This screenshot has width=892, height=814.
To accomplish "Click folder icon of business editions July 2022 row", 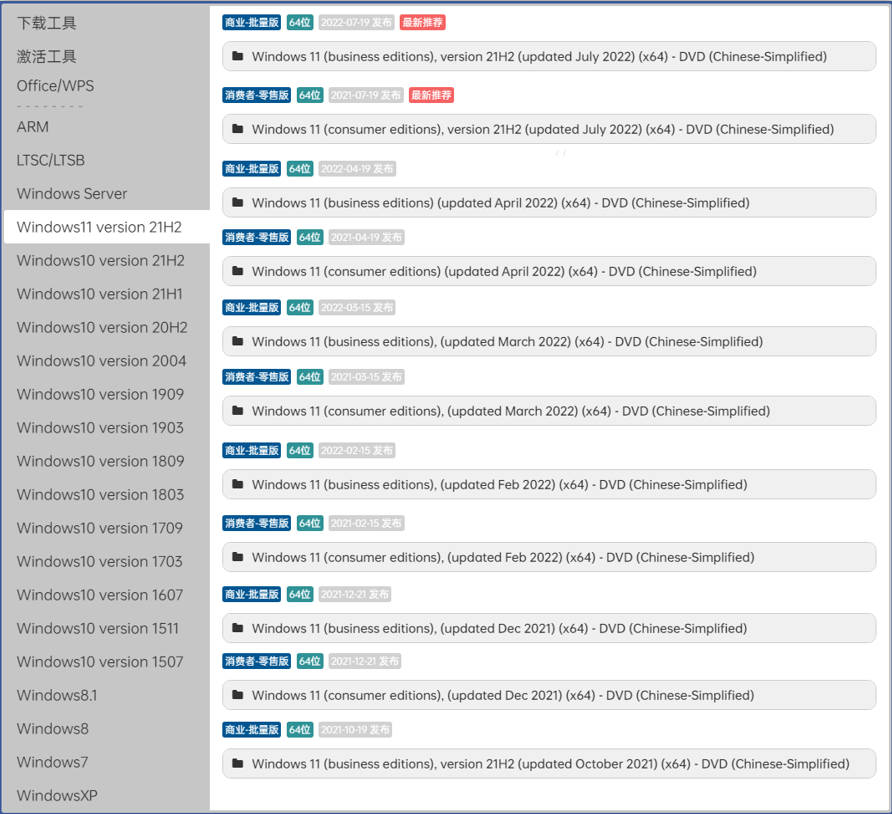I will (x=238, y=56).
